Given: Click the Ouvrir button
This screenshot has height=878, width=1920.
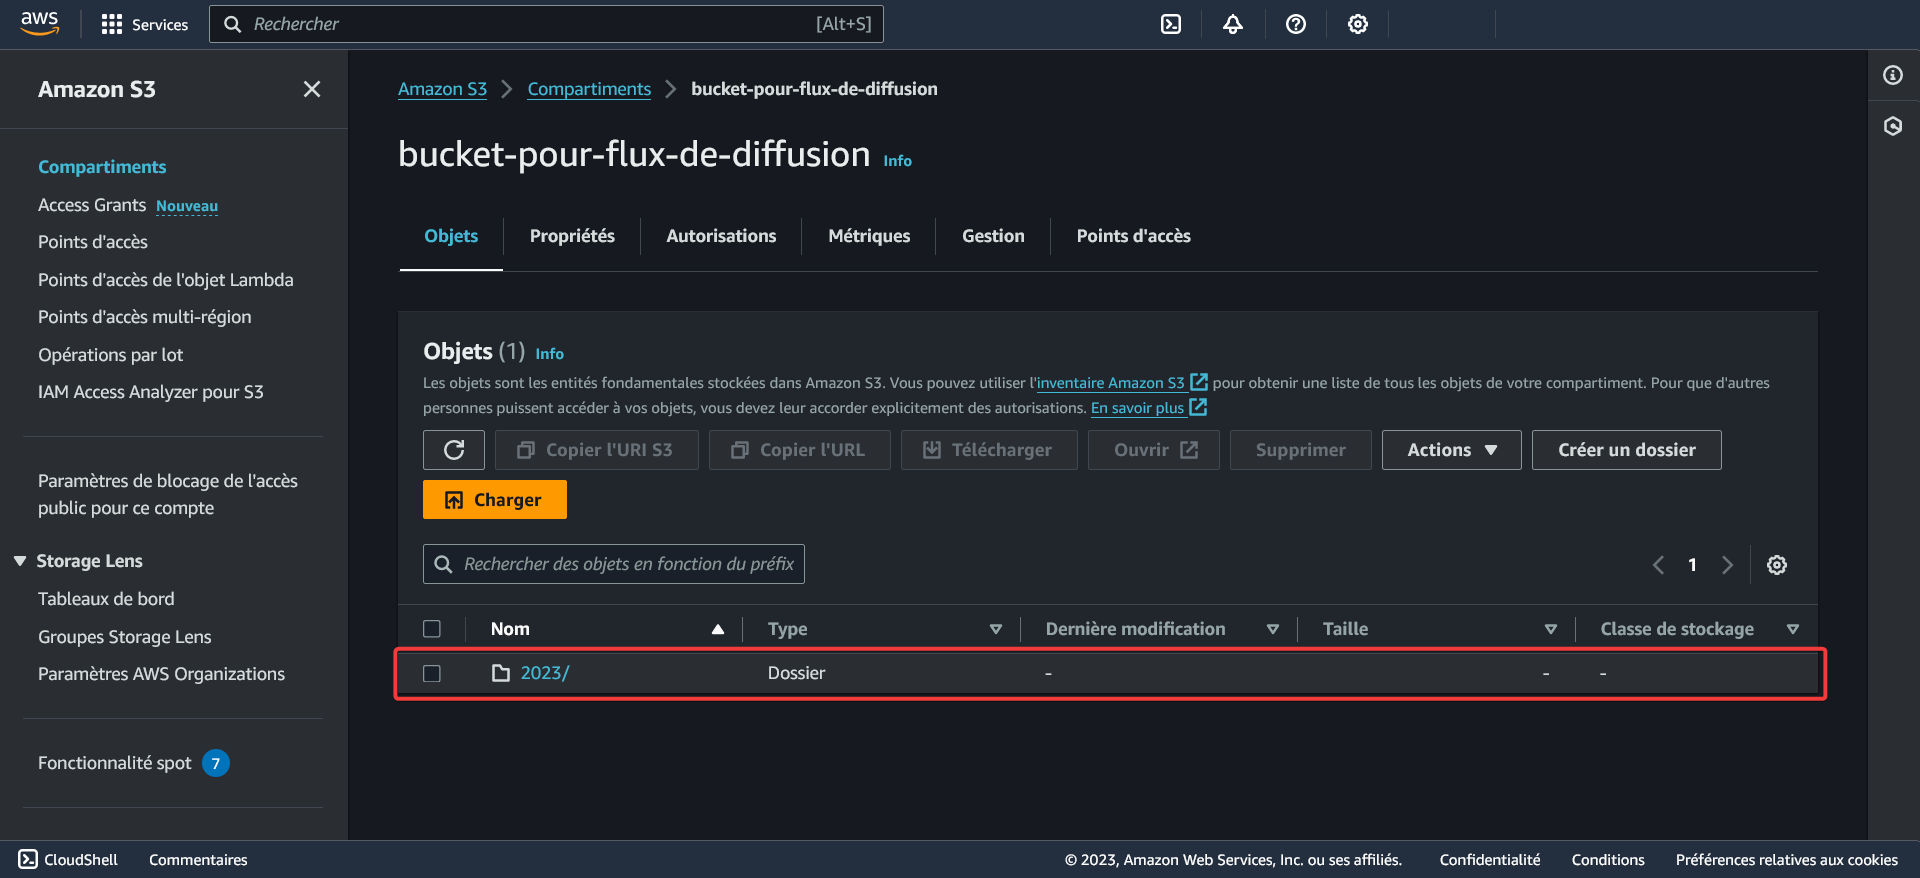Looking at the screenshot, I should pos(1154,450).
